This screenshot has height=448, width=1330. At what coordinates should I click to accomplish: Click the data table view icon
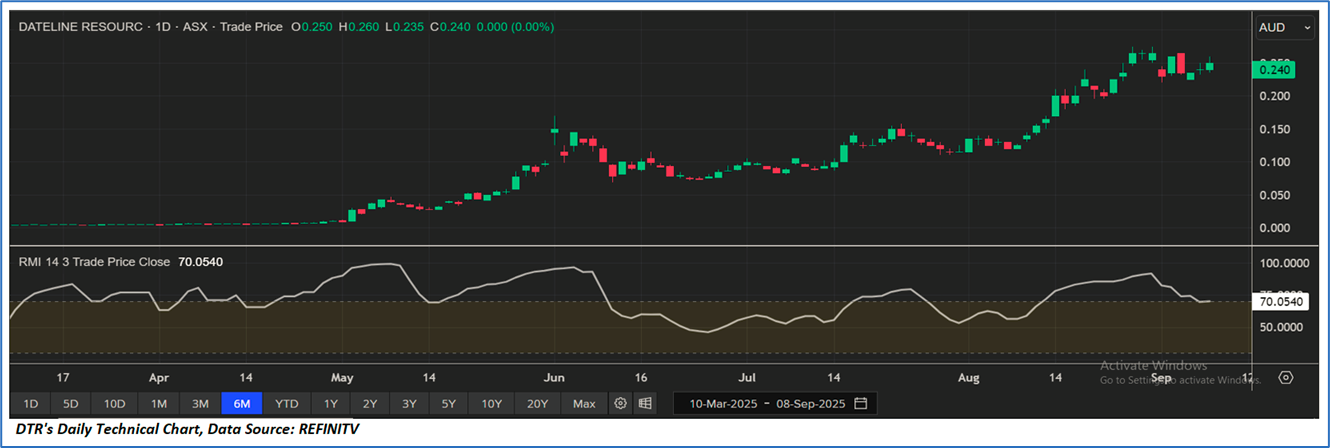coord(645,404)
